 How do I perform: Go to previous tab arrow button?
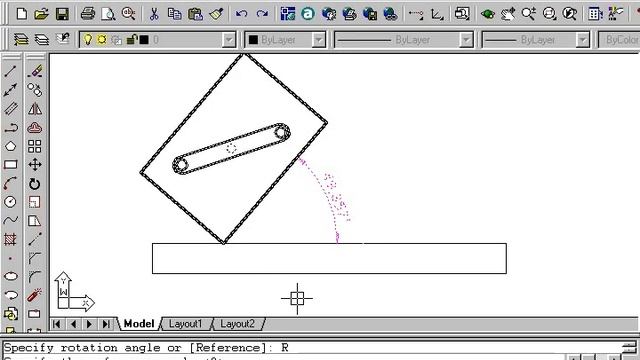click(x=73, y=324)
